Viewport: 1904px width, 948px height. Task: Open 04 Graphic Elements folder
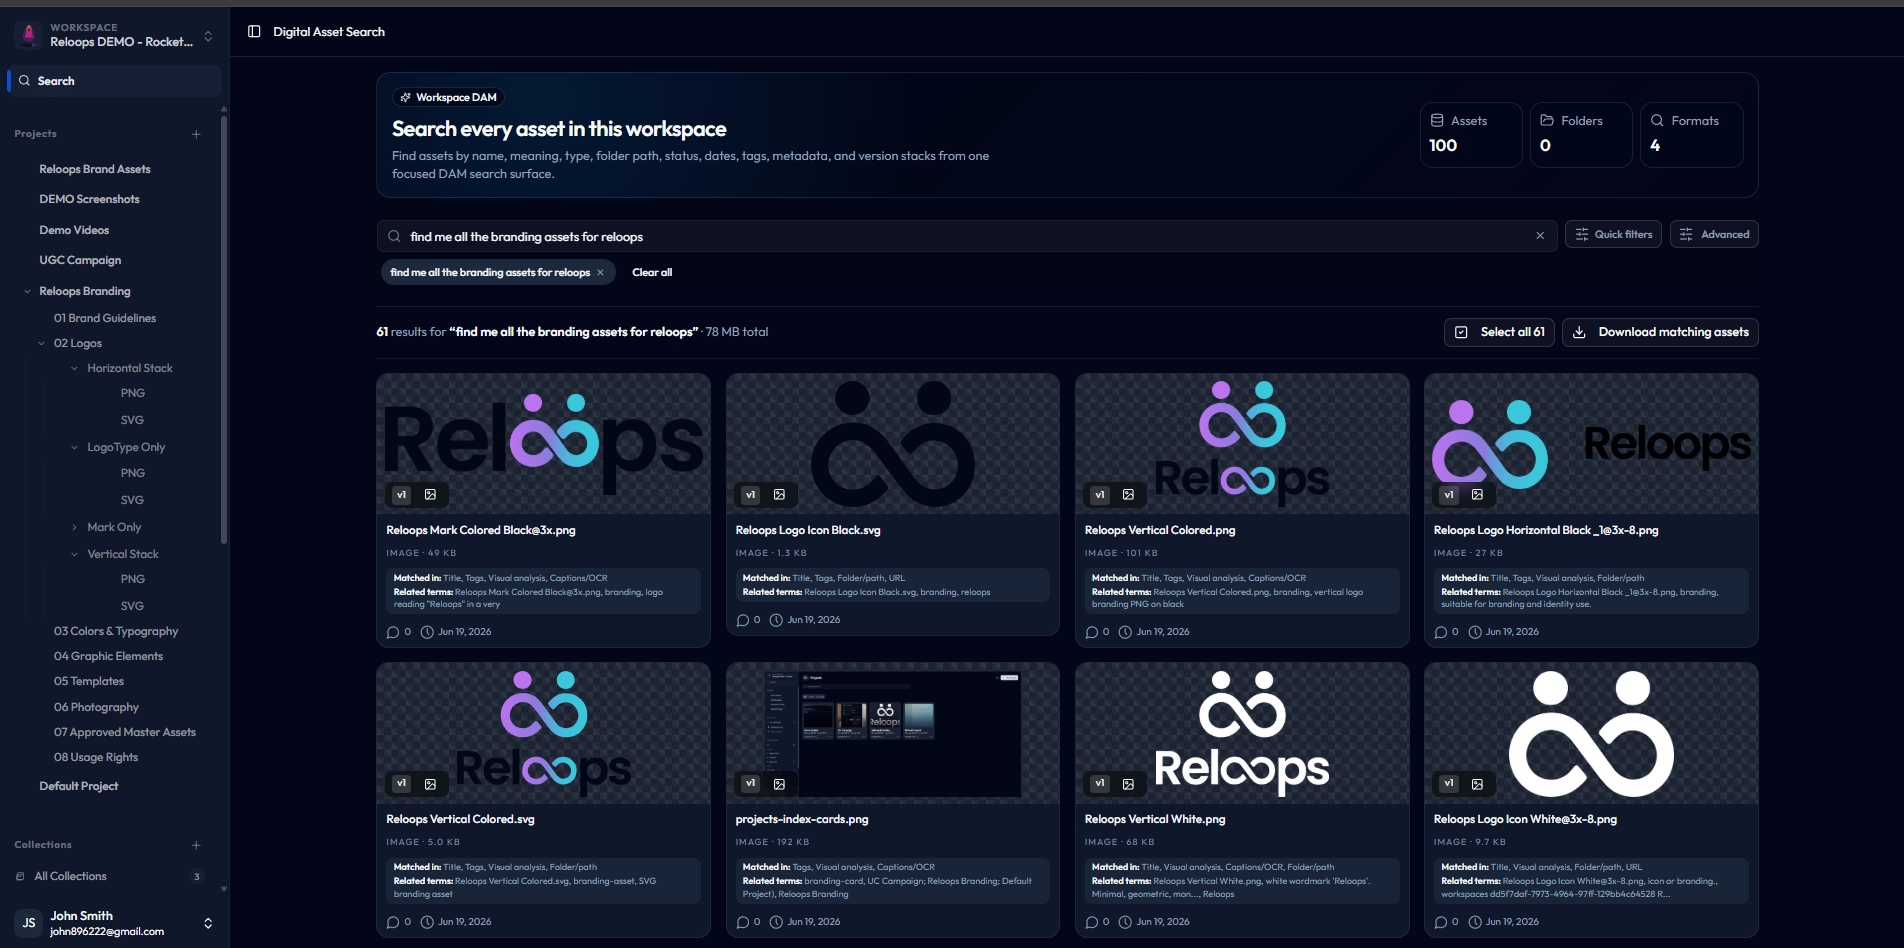pyautogui.click(x=108, y=656)
